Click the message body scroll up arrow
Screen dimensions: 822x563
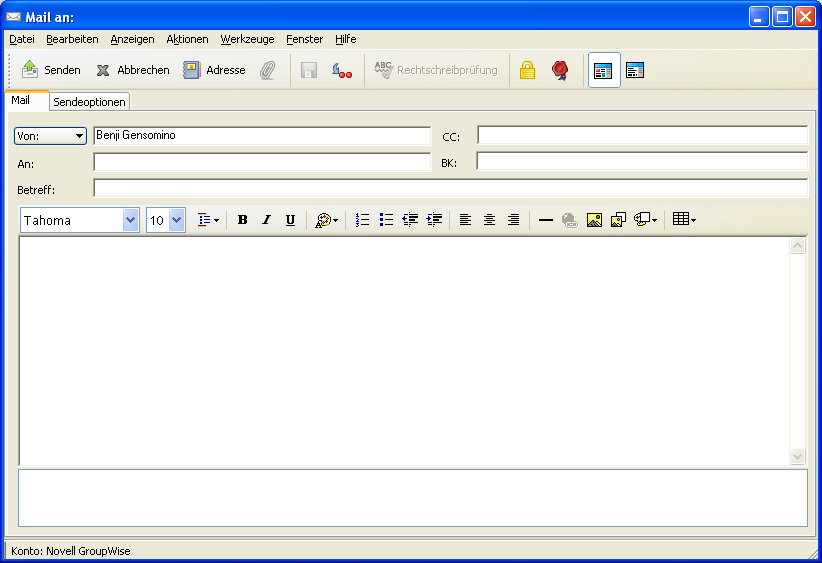(797, 245)
